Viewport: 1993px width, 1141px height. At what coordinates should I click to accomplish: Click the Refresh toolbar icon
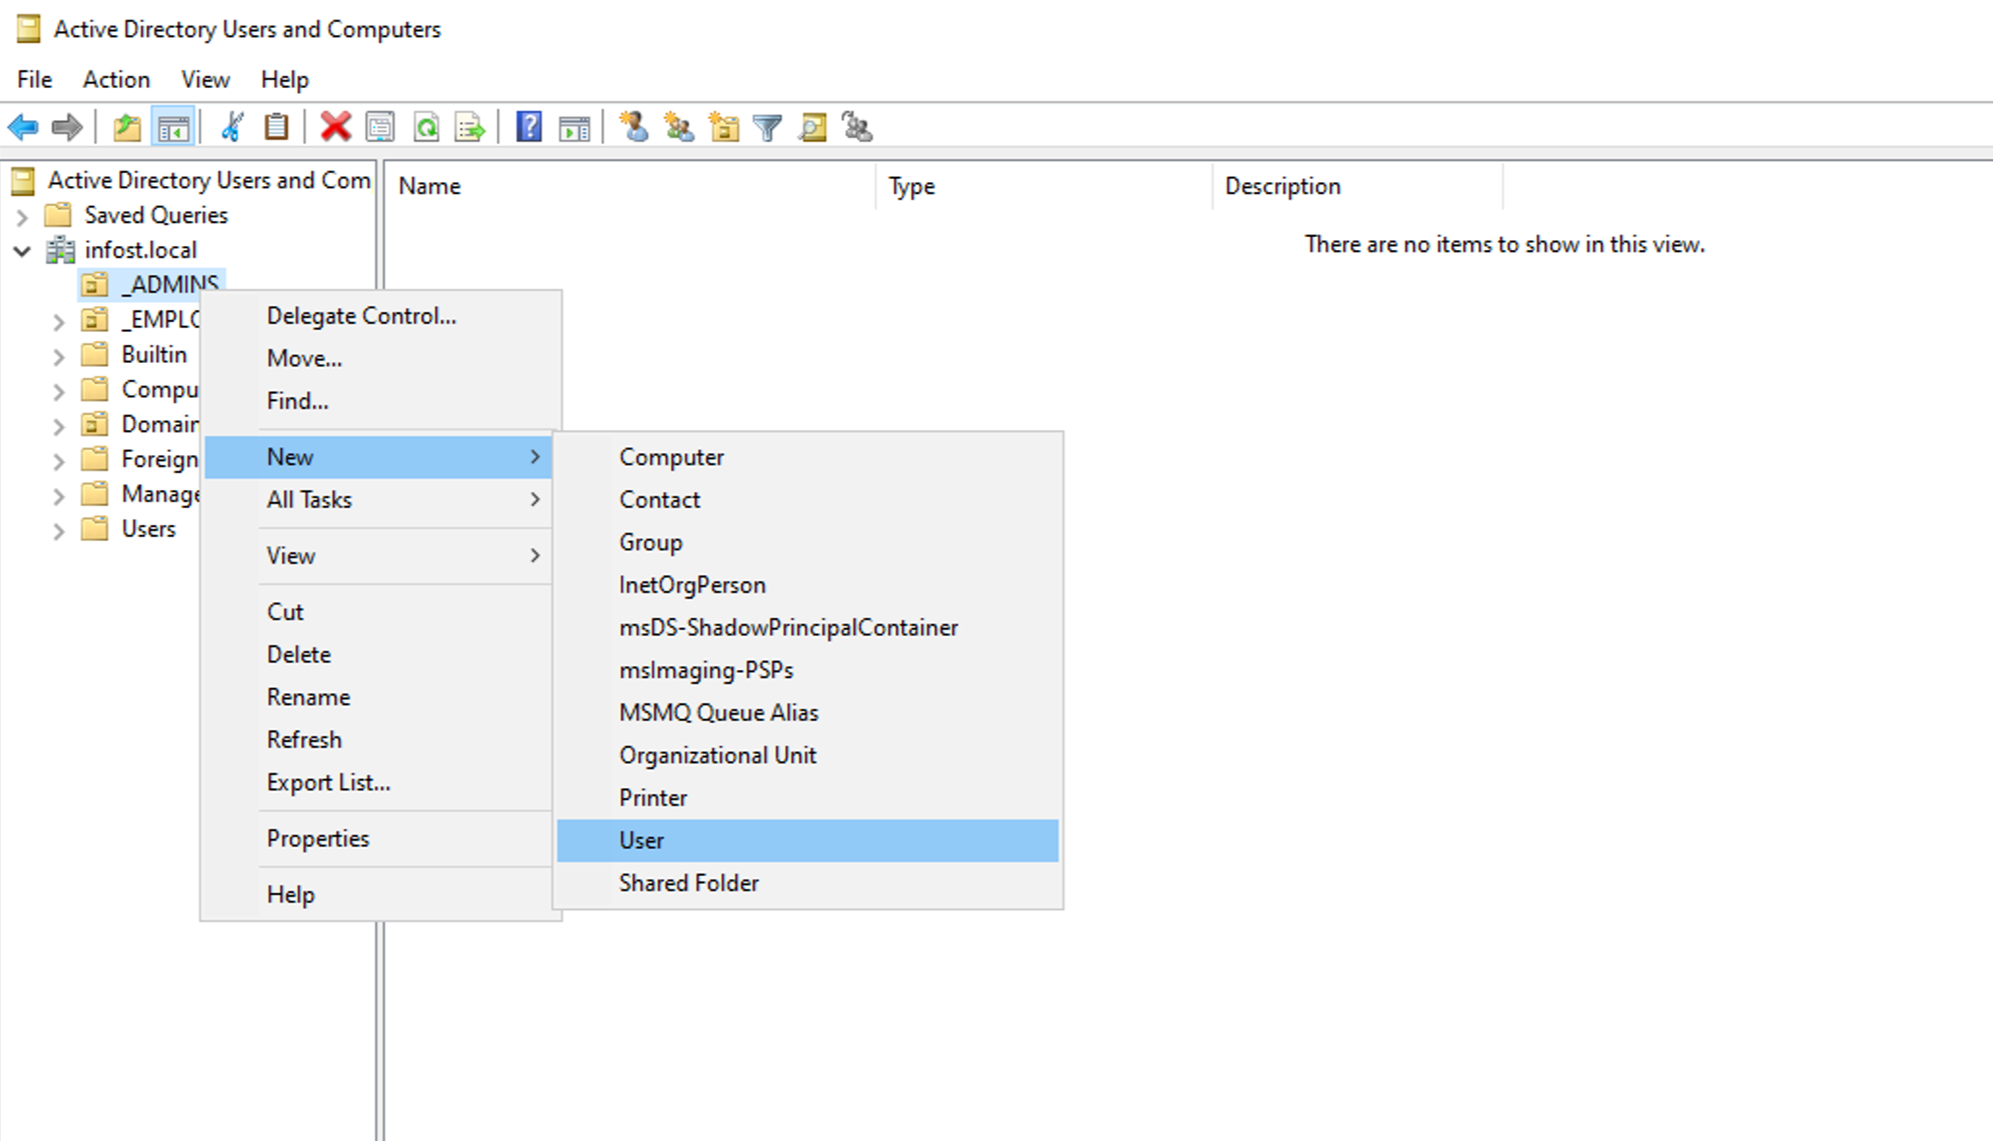coord(427,127)
